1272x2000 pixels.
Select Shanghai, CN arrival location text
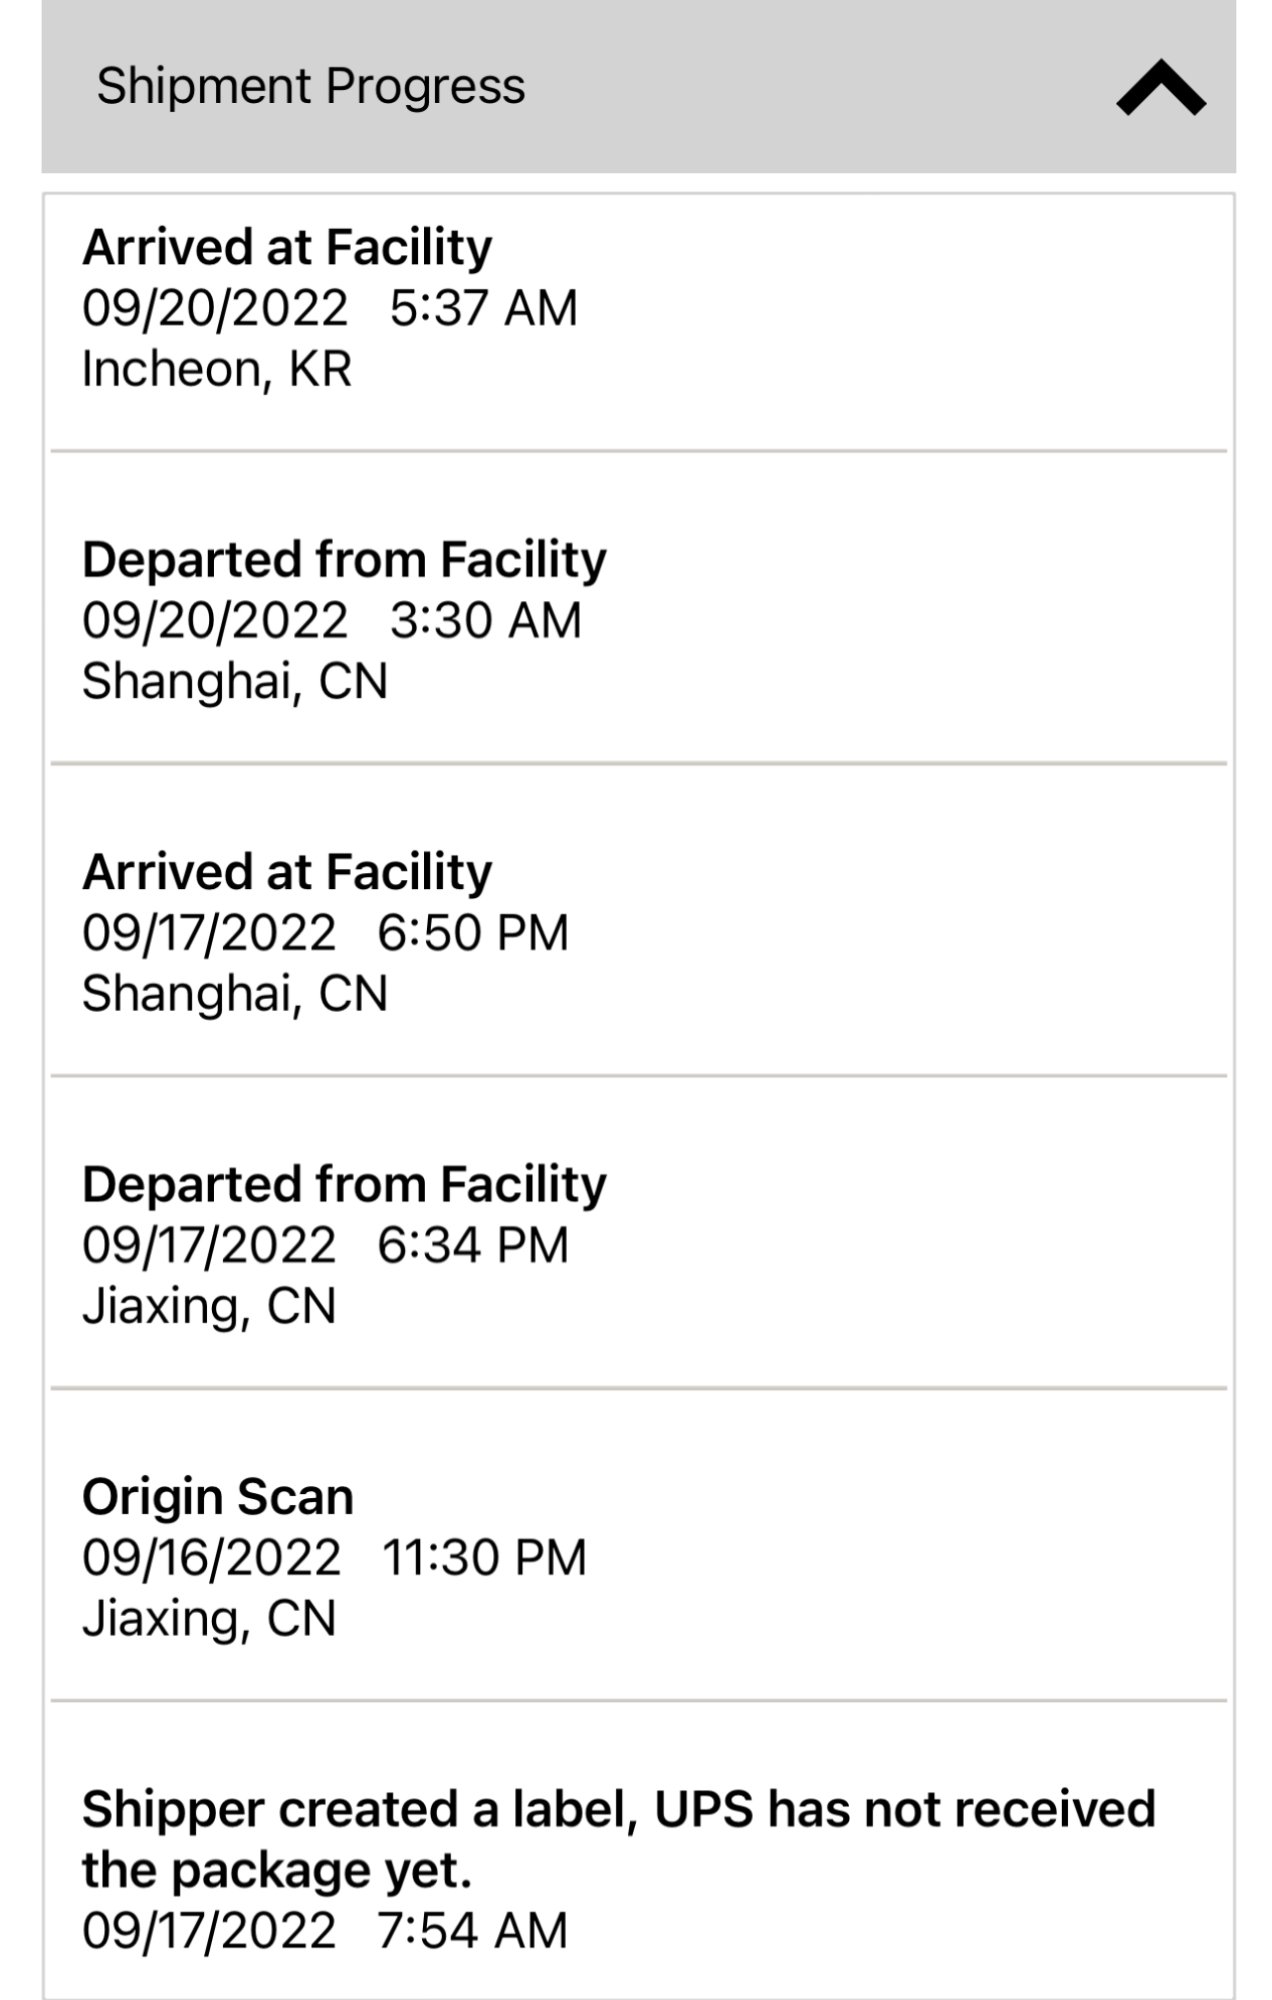click(234, 994)
